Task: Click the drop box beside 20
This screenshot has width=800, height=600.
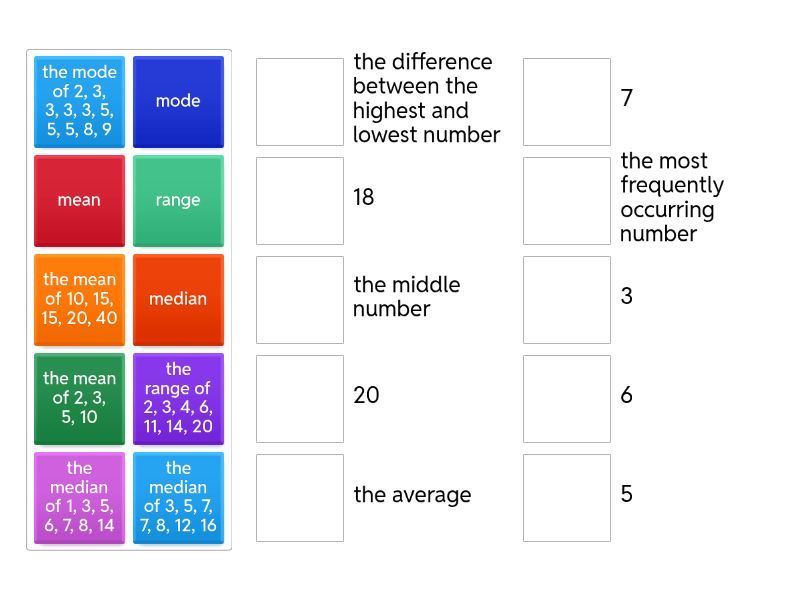Action: point(300,399)
